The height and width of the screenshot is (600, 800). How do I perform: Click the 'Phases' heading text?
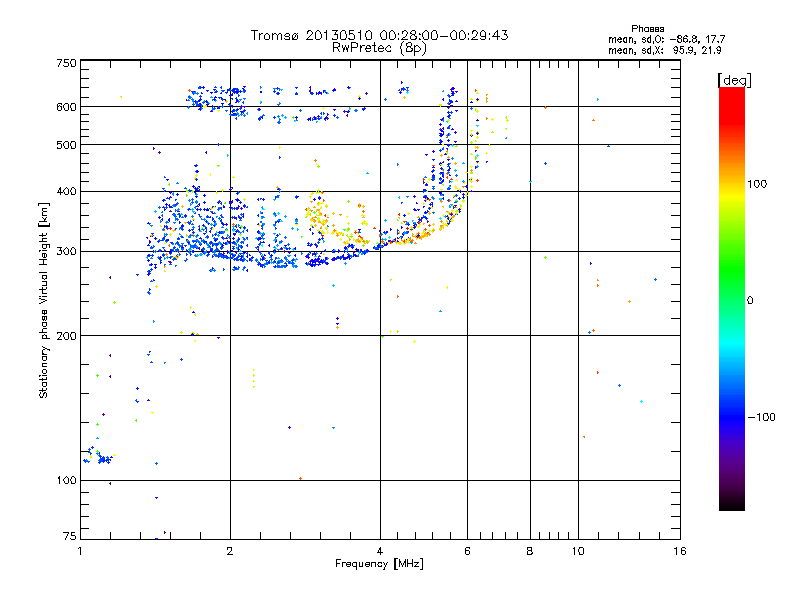(x=647, y=29)
